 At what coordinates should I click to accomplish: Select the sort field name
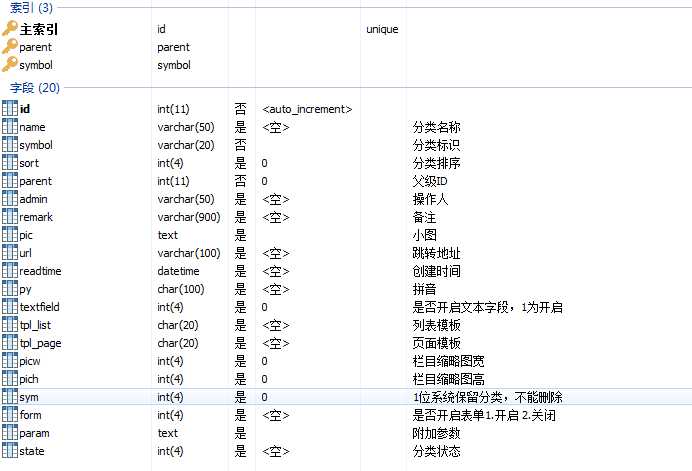[x=29, y=163]
